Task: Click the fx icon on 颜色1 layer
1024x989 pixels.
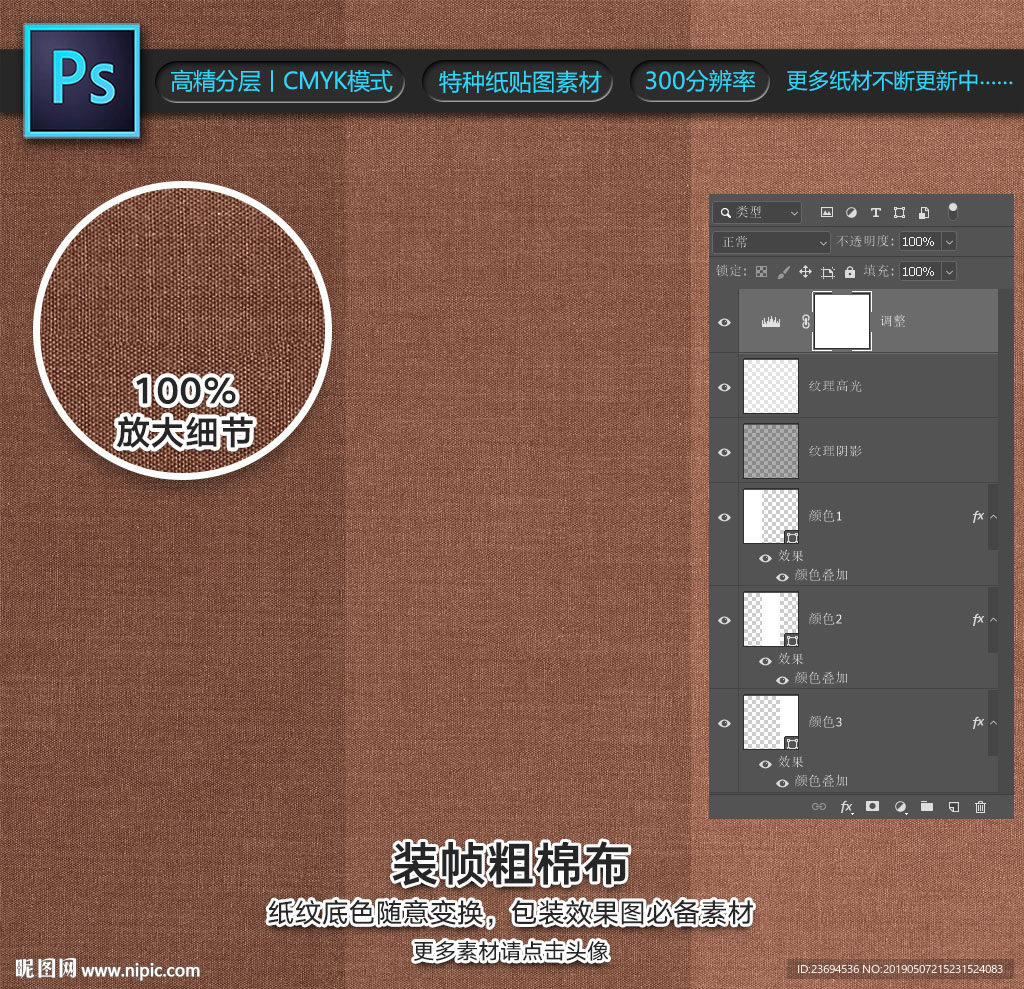Action: tap(978, 517)
